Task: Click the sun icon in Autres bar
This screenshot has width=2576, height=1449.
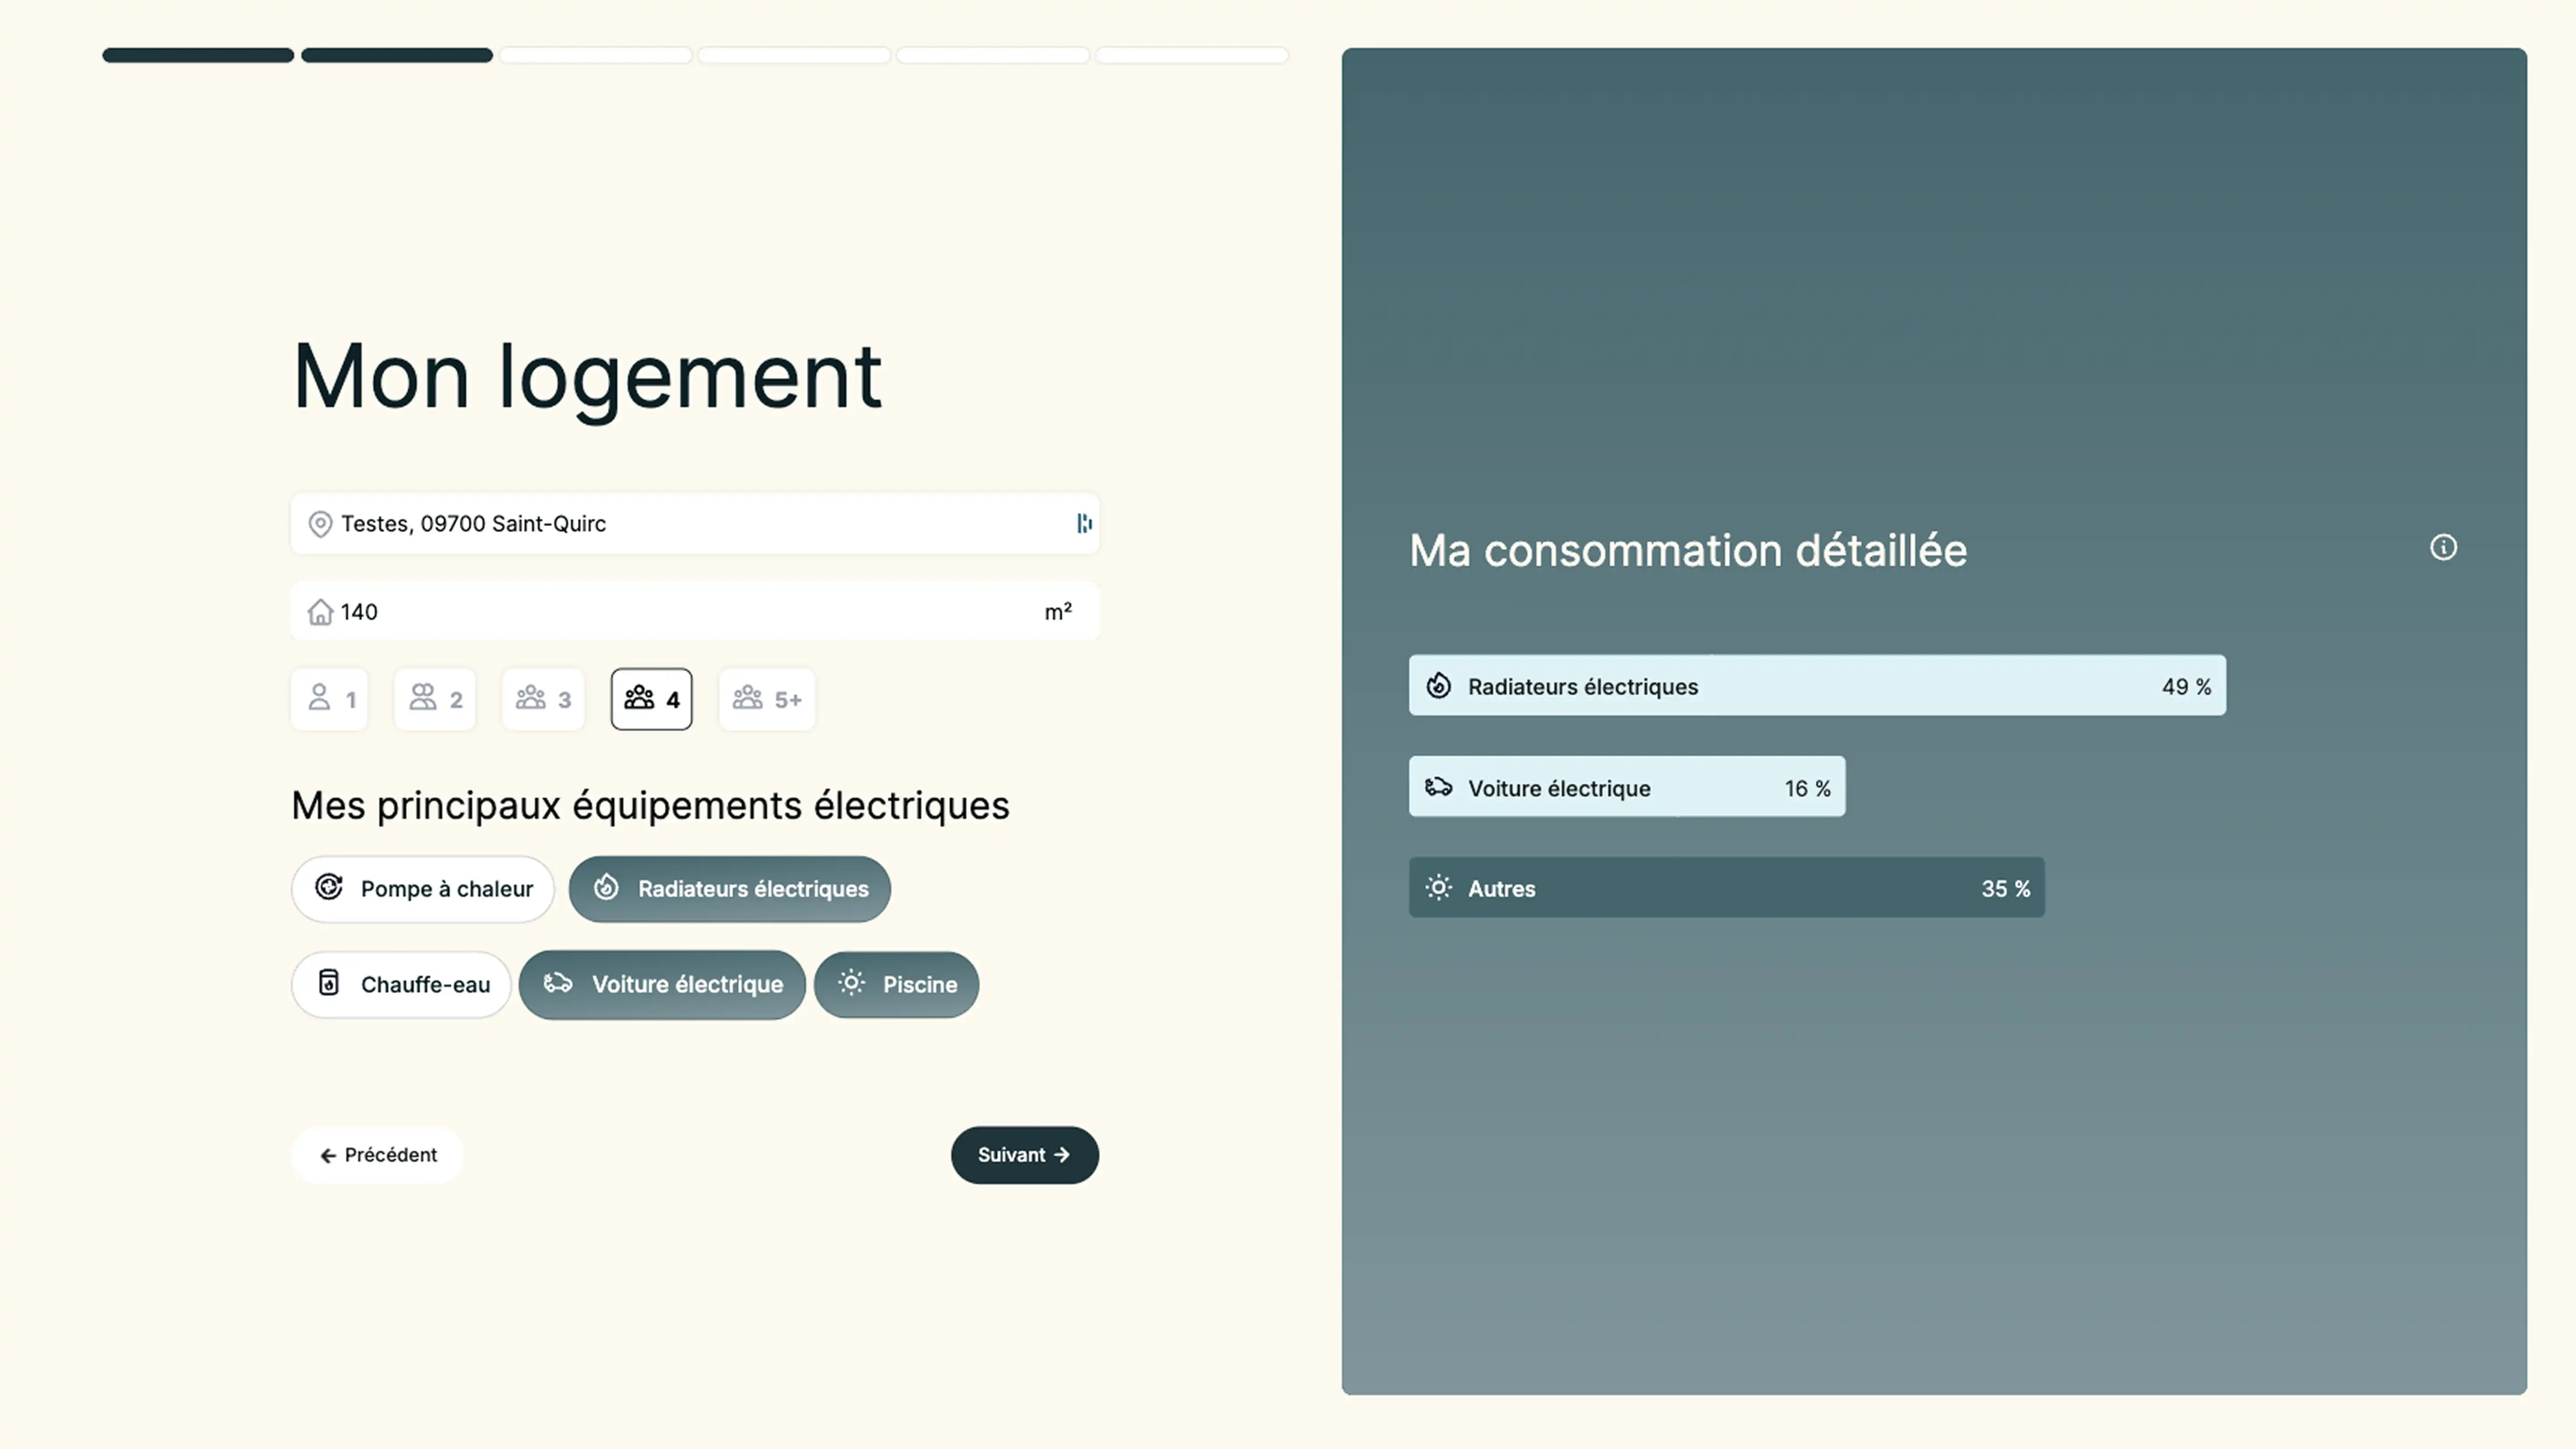Action: point(1438,888)
